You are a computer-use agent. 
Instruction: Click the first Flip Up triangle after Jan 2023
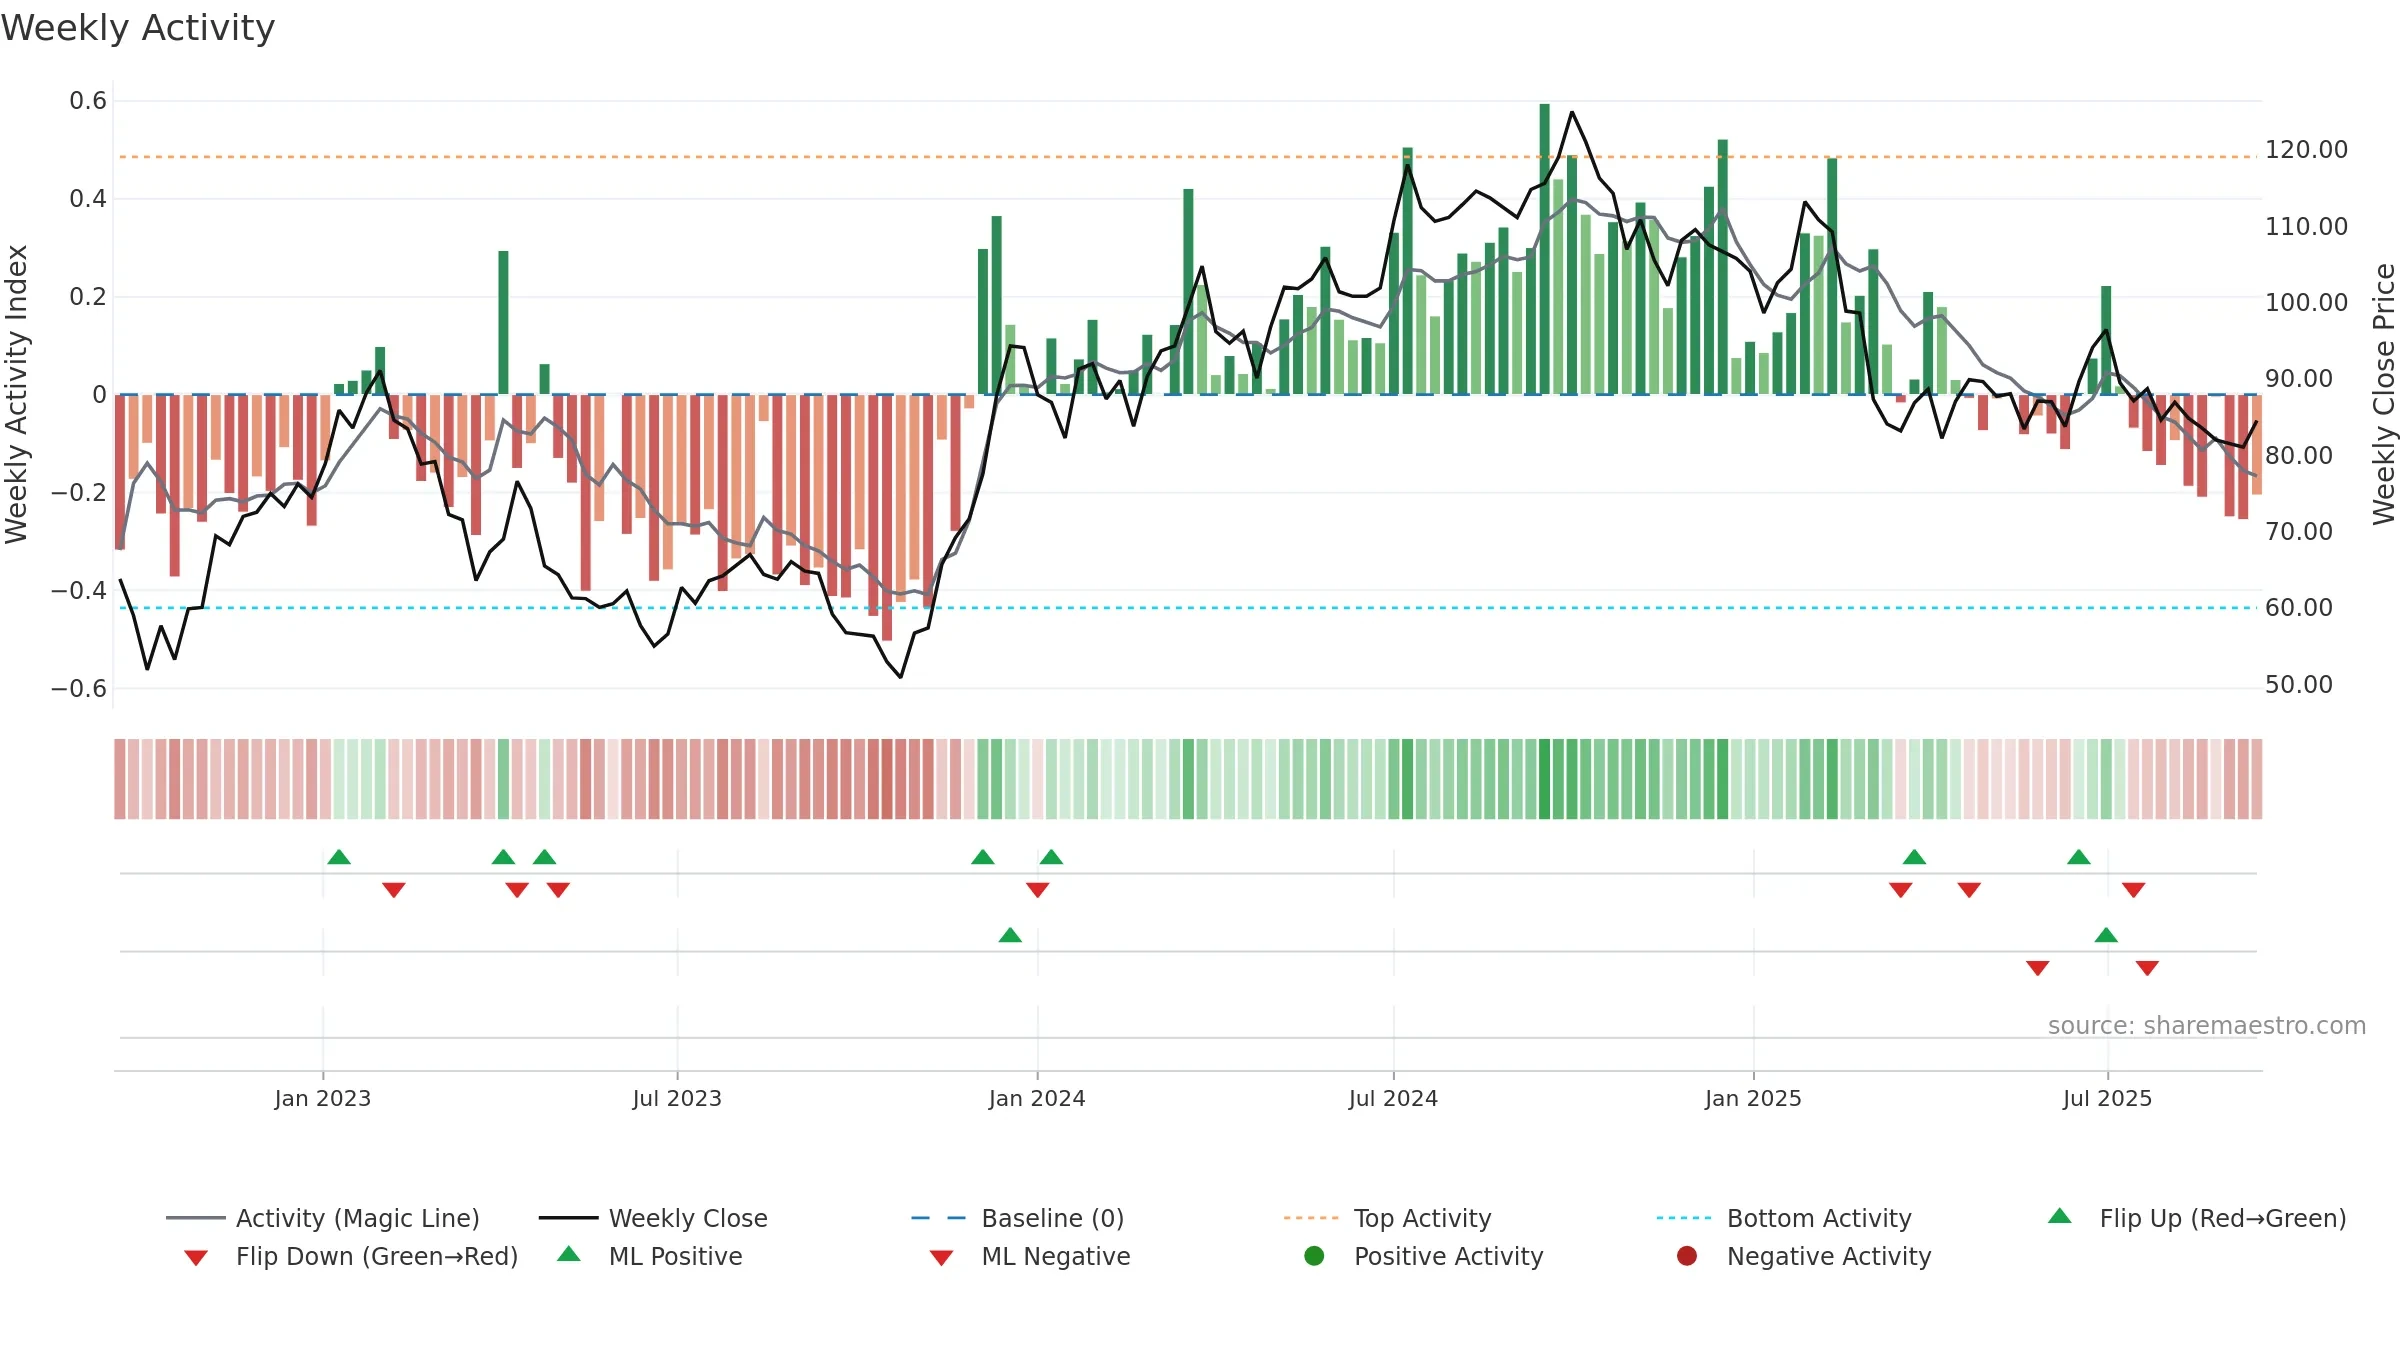pyautogui.click(x=339, y=857)
